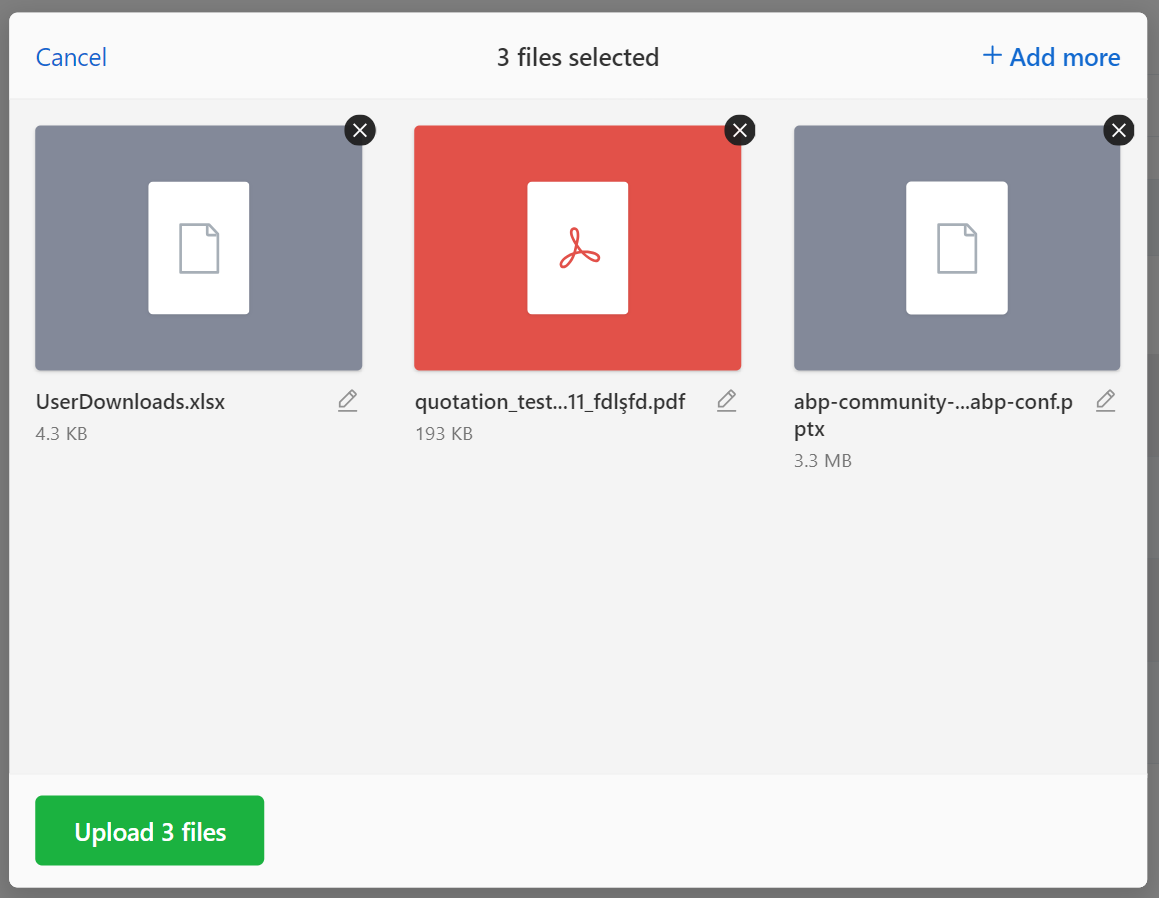1159x898 pixels.
Task: Click the 4.3 KB size label
Action: pos(61,433)
